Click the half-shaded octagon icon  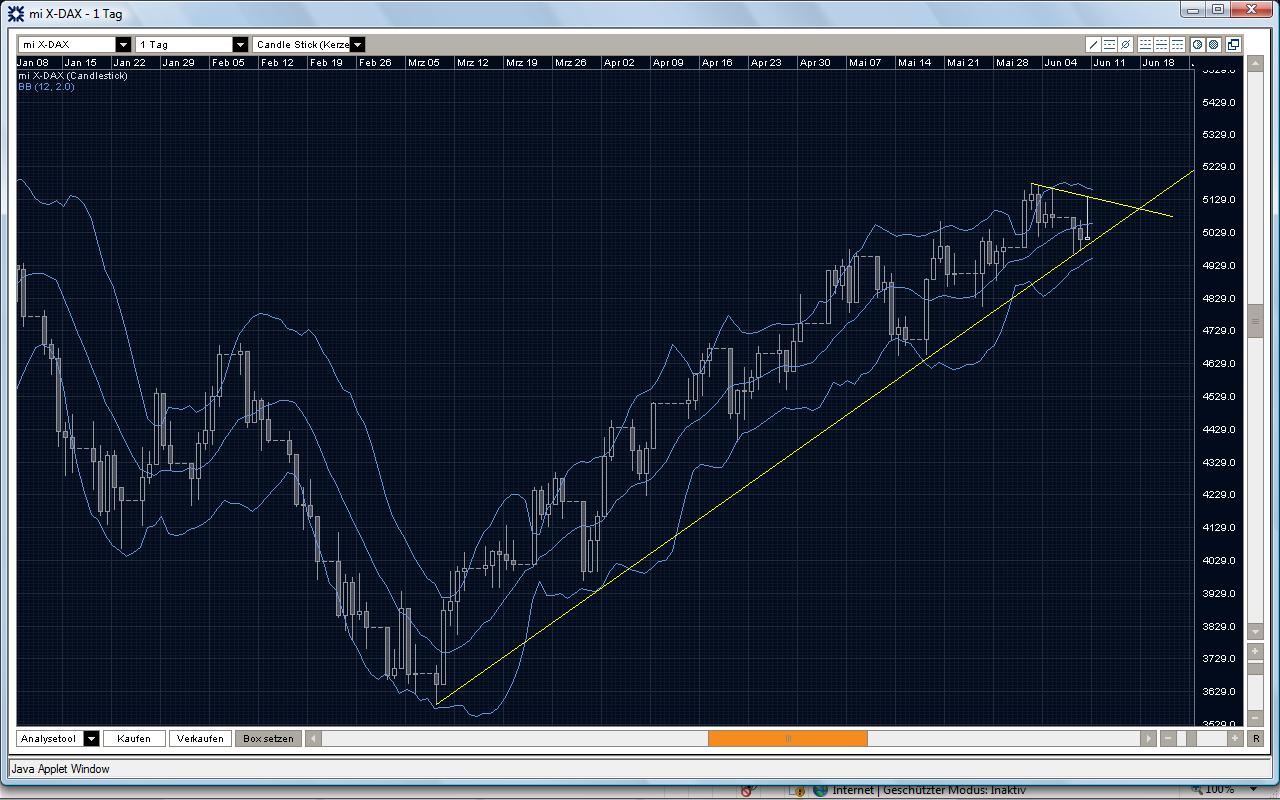[1198, 44]
